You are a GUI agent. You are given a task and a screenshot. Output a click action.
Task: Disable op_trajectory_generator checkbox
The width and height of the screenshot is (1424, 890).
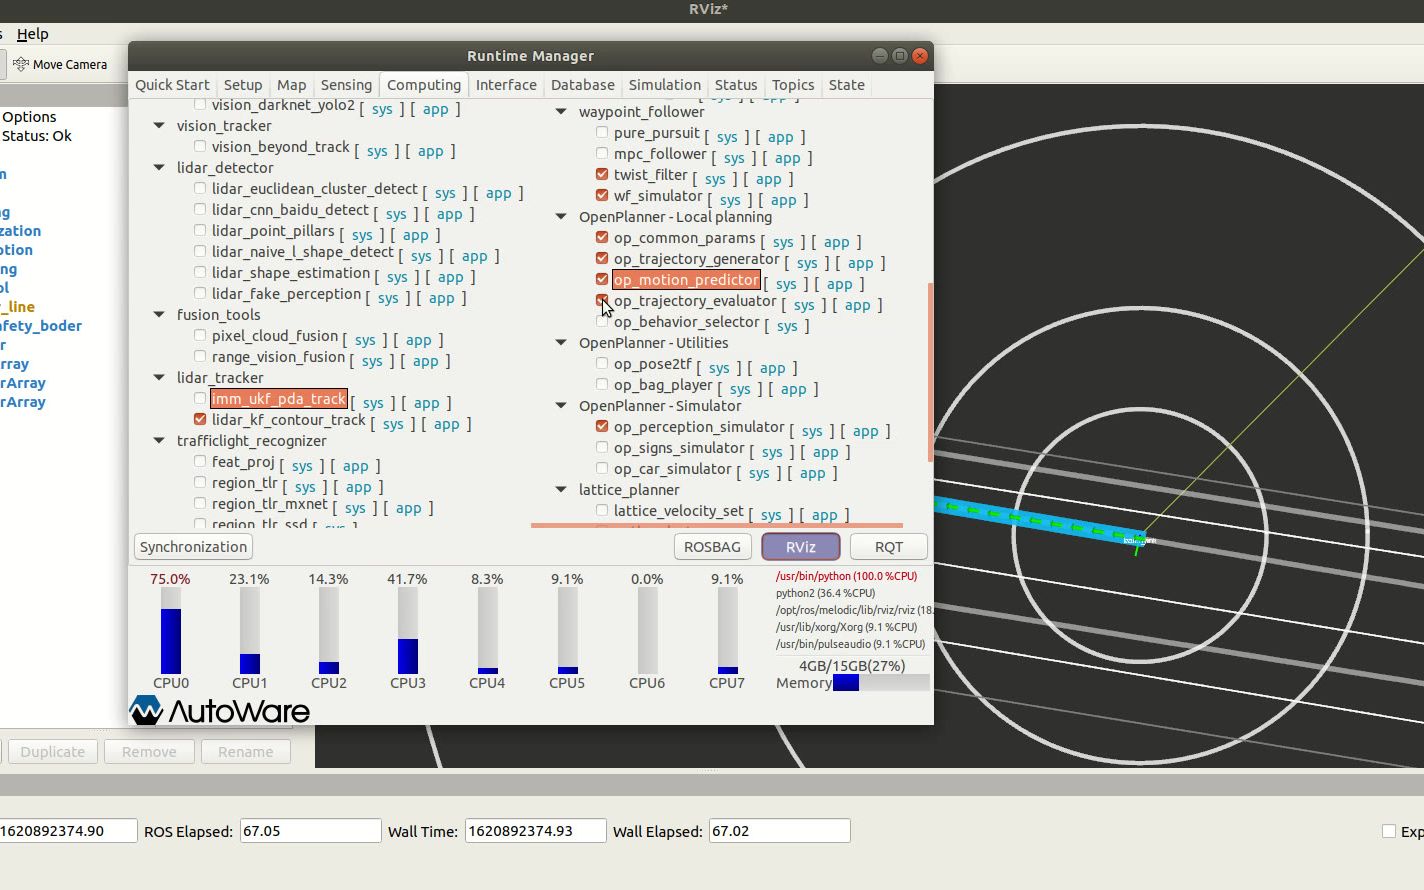(602, 258)
